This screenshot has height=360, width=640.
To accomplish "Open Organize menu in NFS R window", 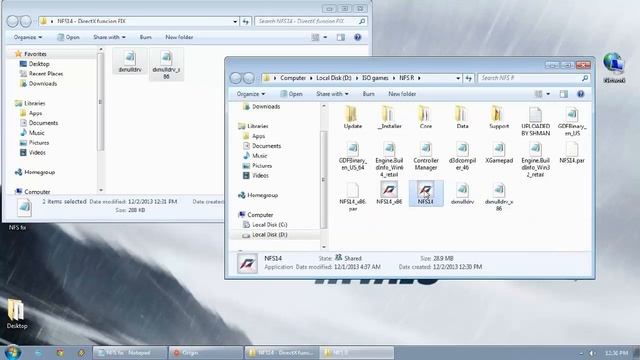I will (251, 94).
